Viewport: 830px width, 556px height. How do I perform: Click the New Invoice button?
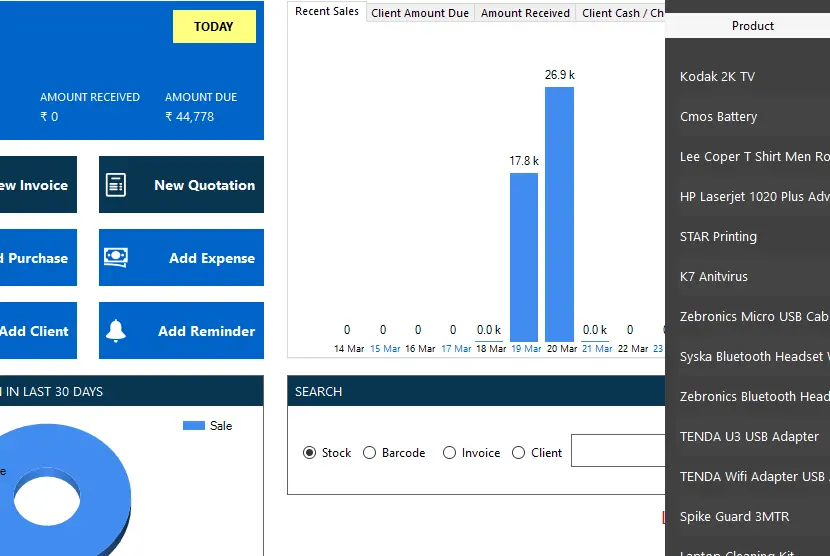36,185
